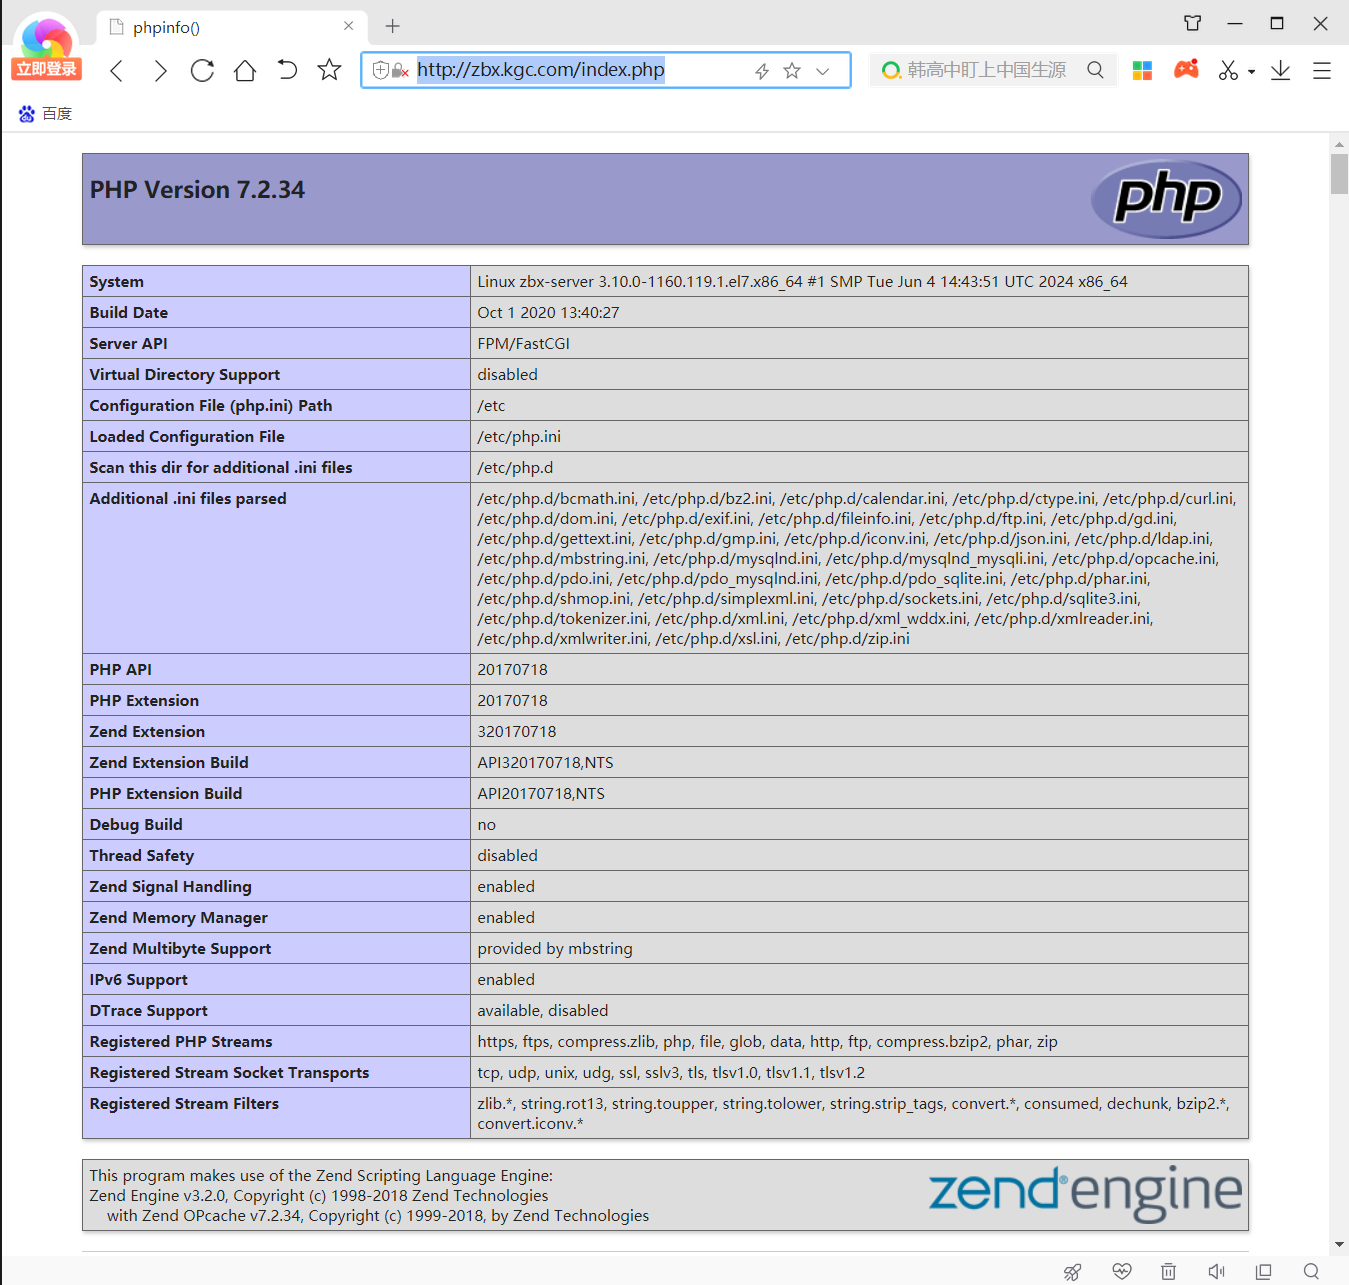Click the 'DTrace Support' label
The height and width of the screenshot is (1285, 1349).
click(149, 1011)
